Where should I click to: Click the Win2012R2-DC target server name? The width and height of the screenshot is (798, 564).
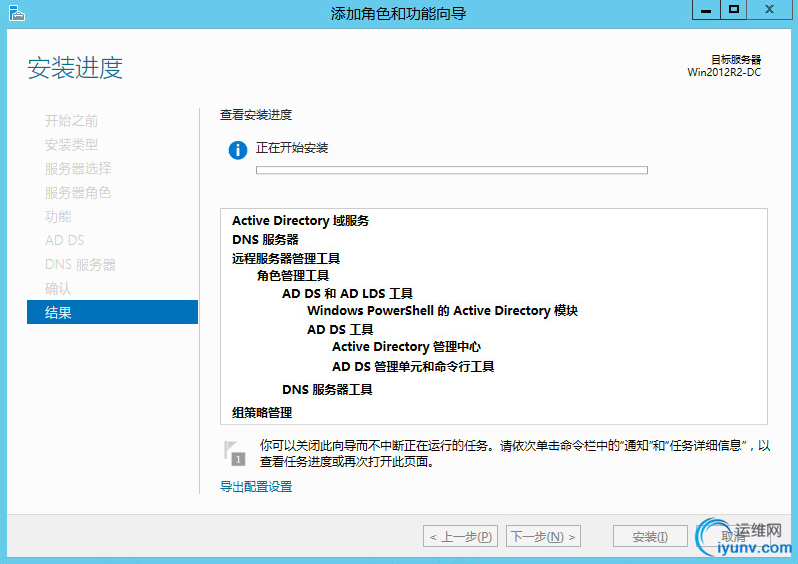(724, 72)
